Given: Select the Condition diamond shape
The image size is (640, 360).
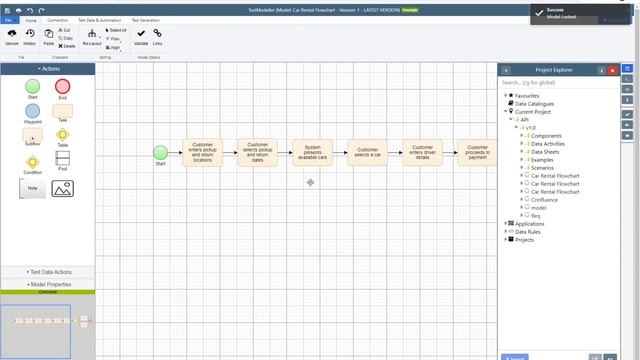Looking at the screenshot, I should pos(33,162).
